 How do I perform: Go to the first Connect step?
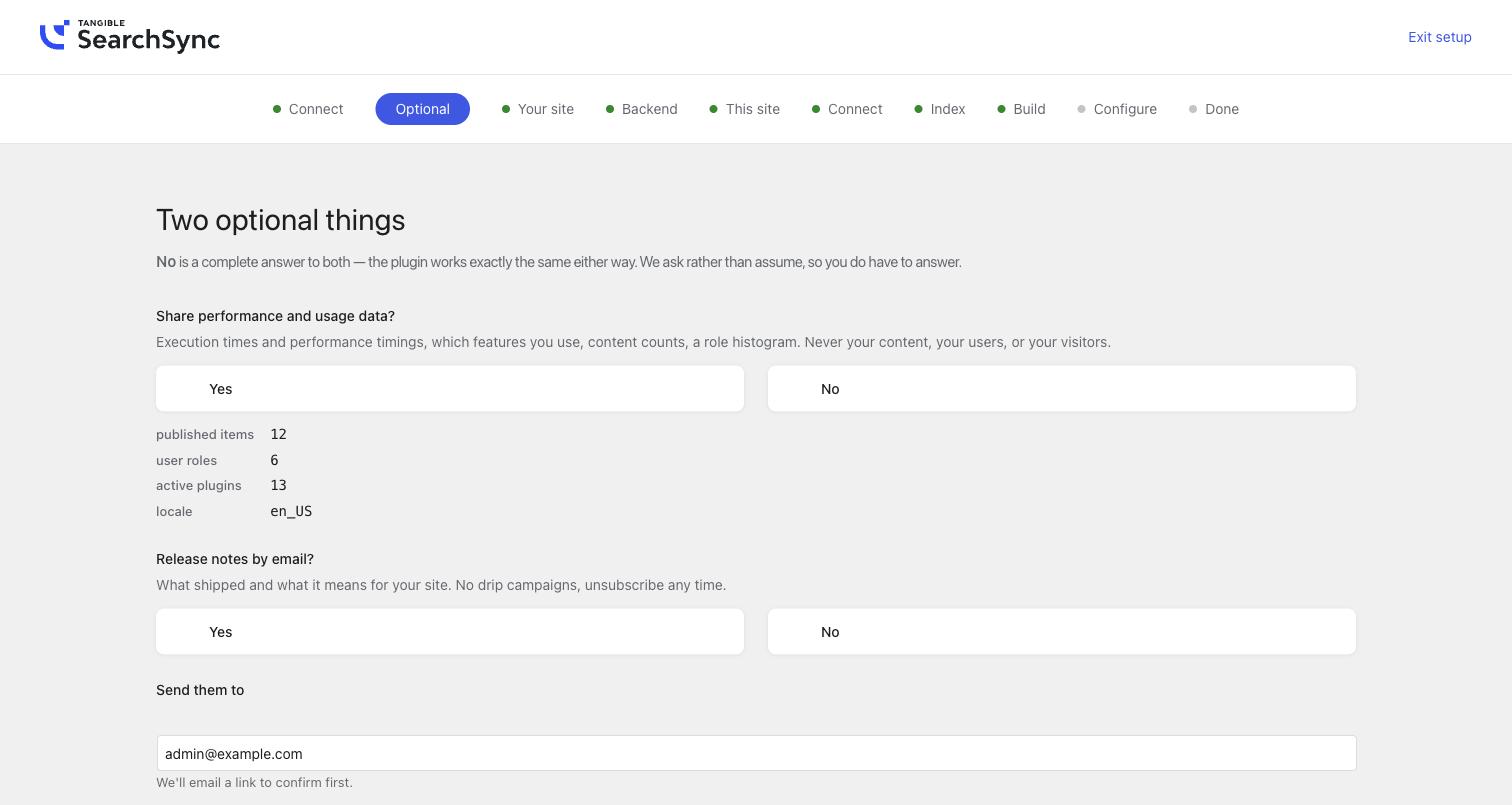[308, 109]
